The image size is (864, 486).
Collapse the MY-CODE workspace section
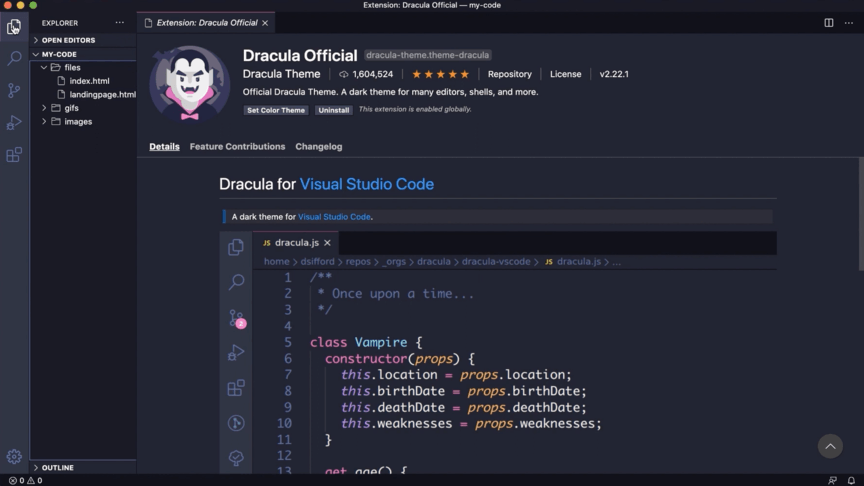[x=83, y=54]
